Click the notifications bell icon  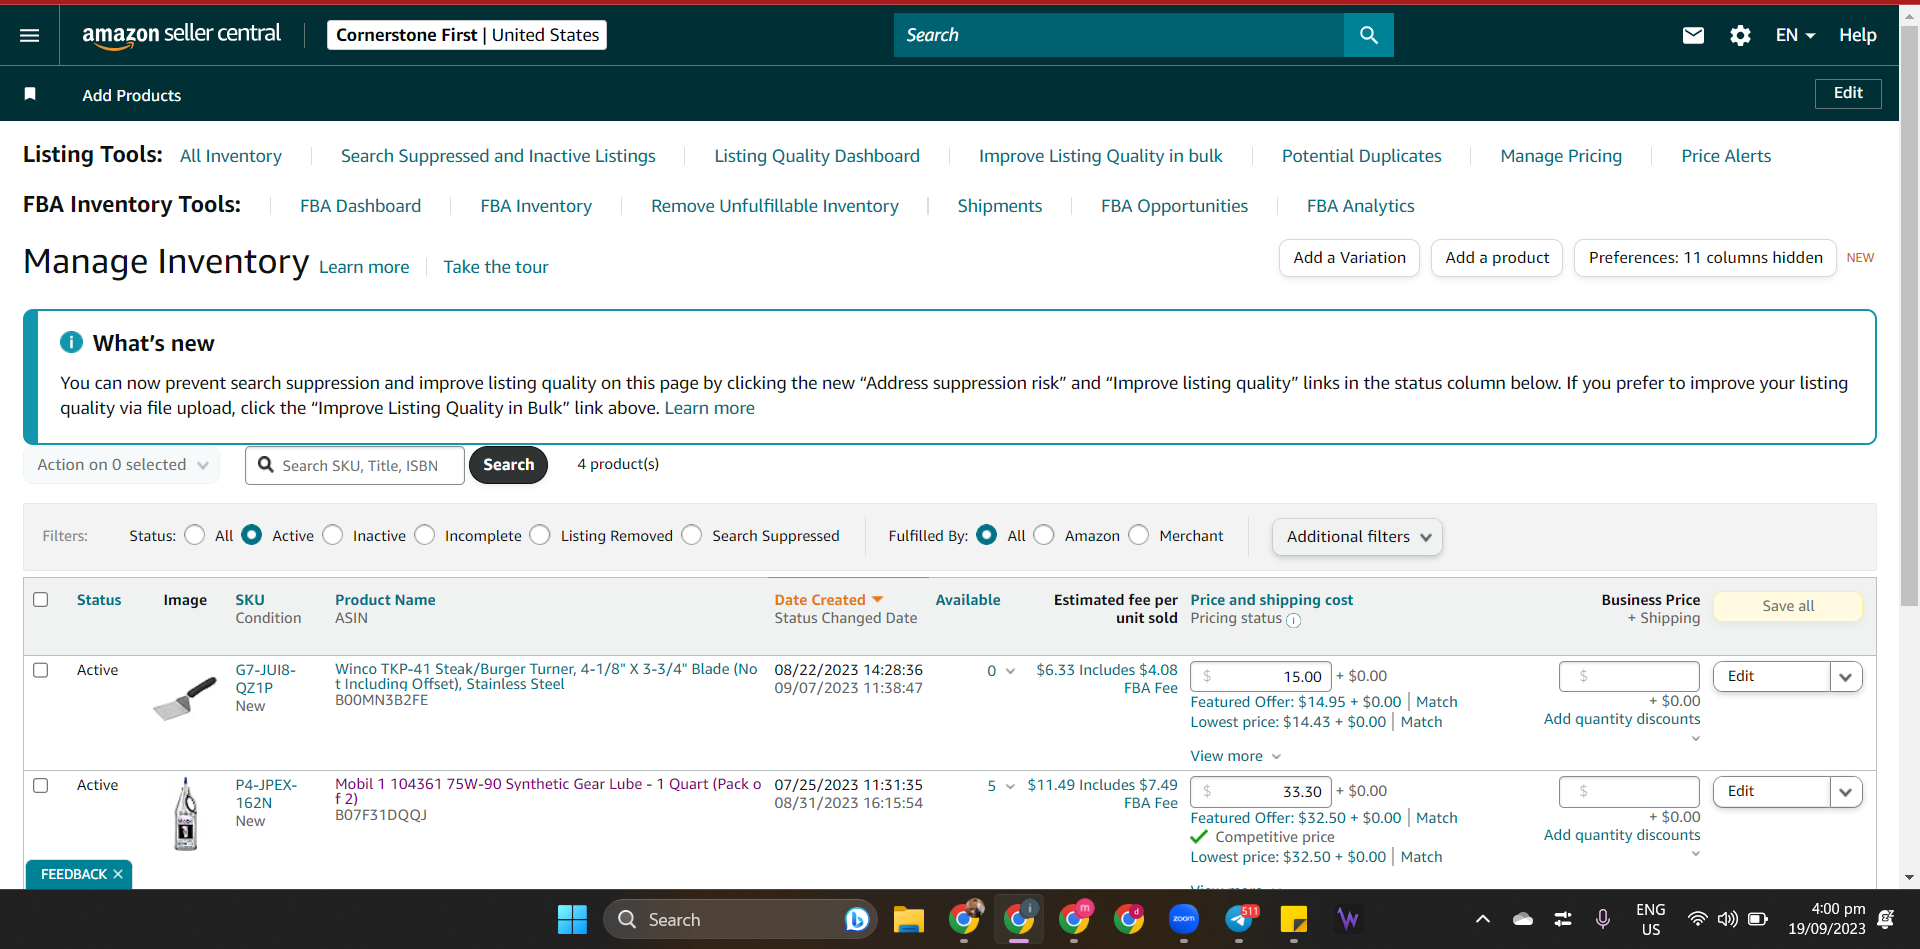(1886, 919)
